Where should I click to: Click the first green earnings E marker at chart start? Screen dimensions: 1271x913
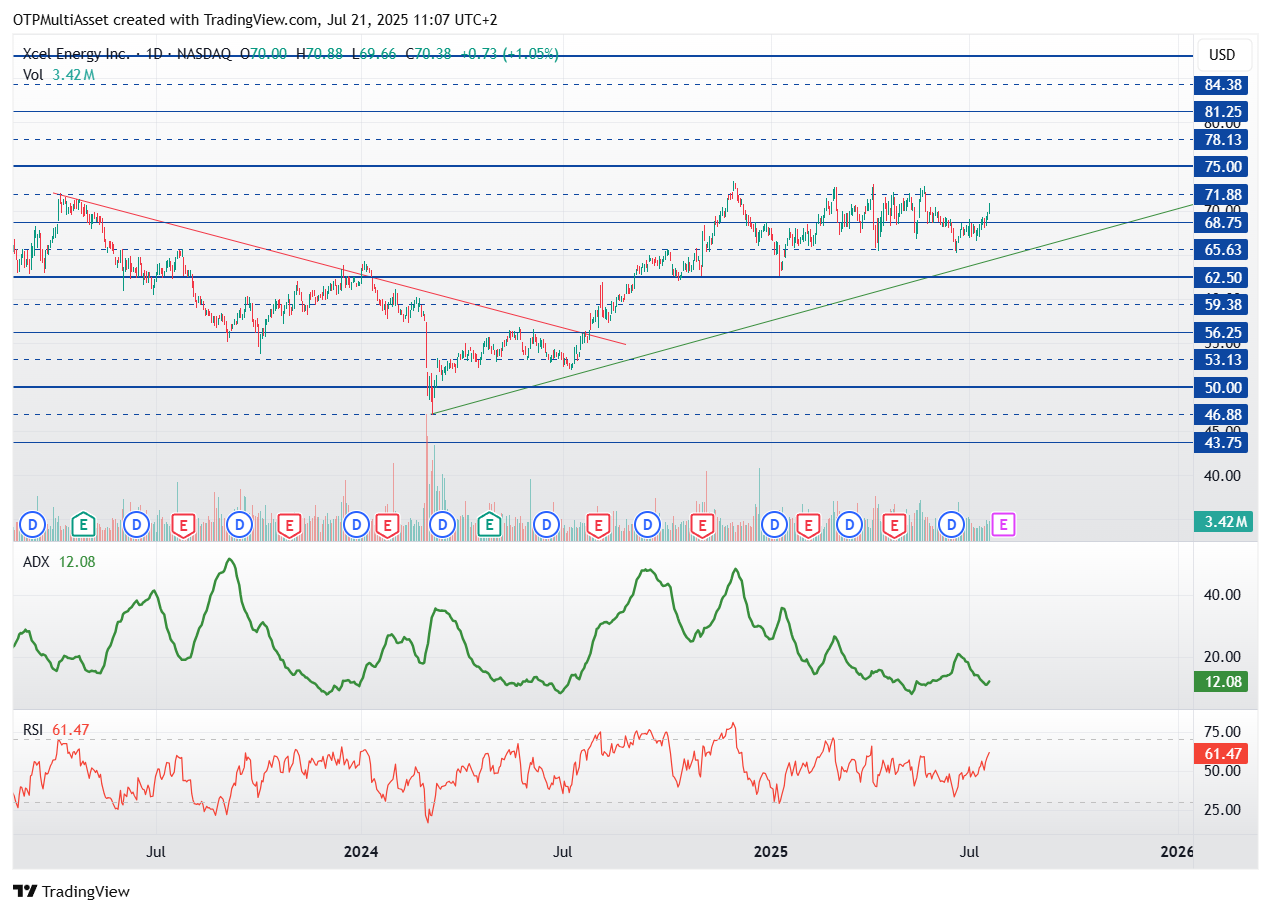click(85, 524)
